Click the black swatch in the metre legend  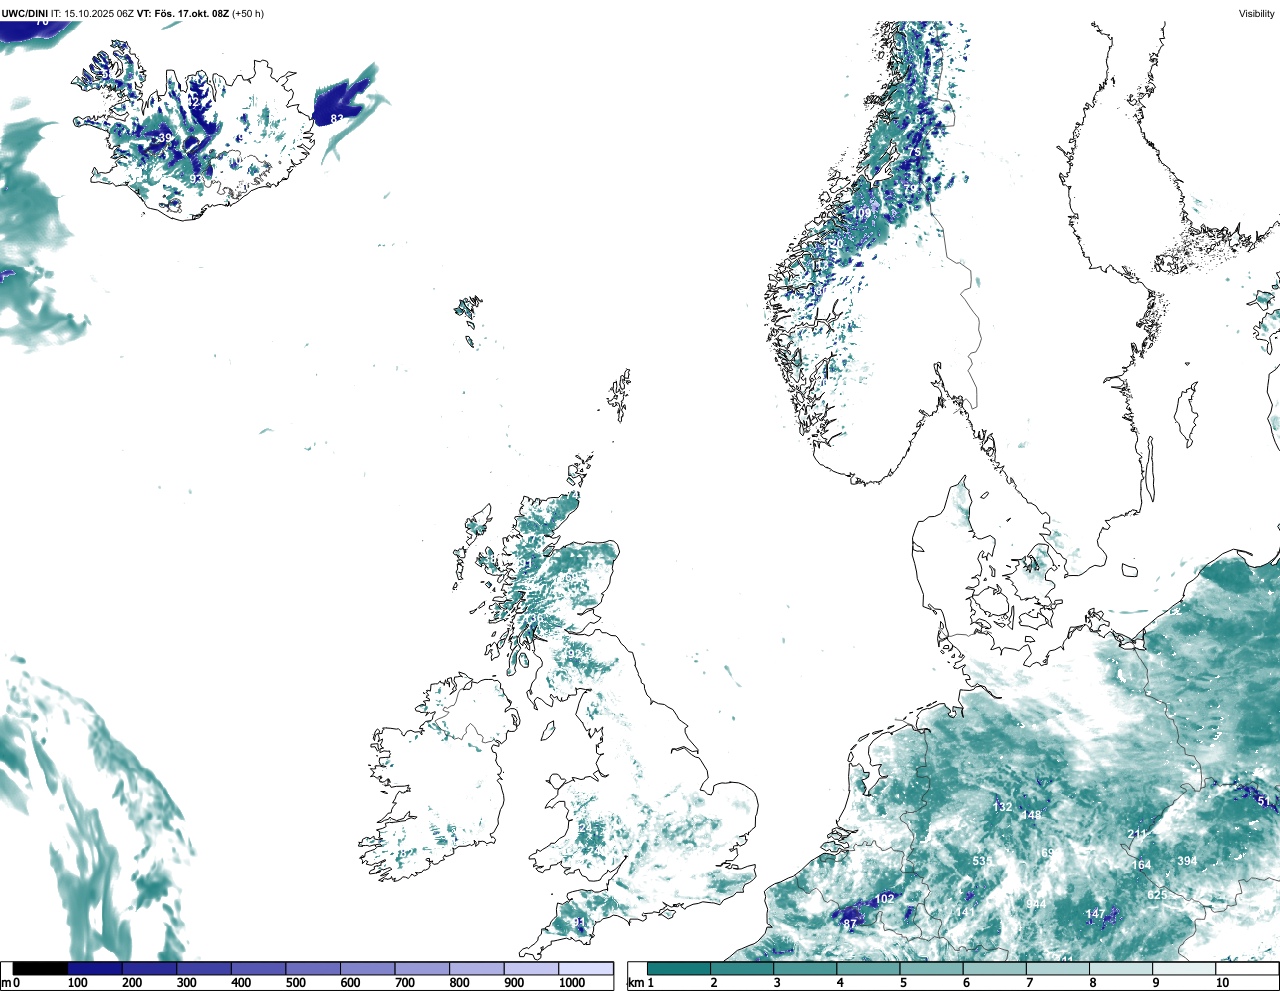[x=40, y=968]
